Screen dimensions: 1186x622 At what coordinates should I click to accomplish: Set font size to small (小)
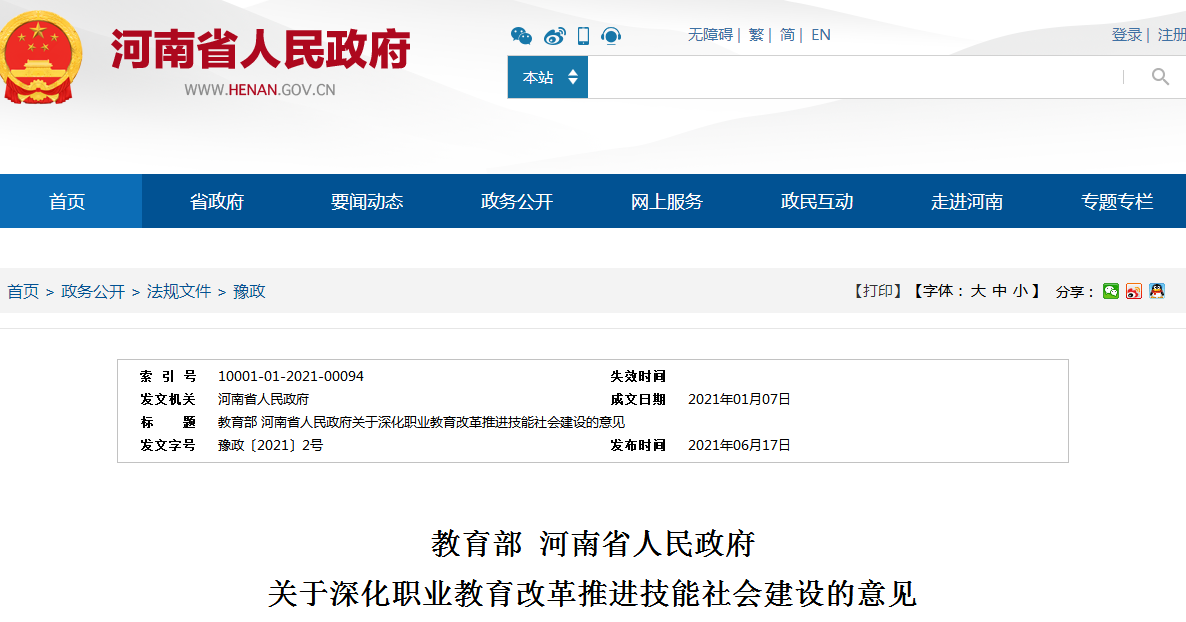(x=1019, y=291)
